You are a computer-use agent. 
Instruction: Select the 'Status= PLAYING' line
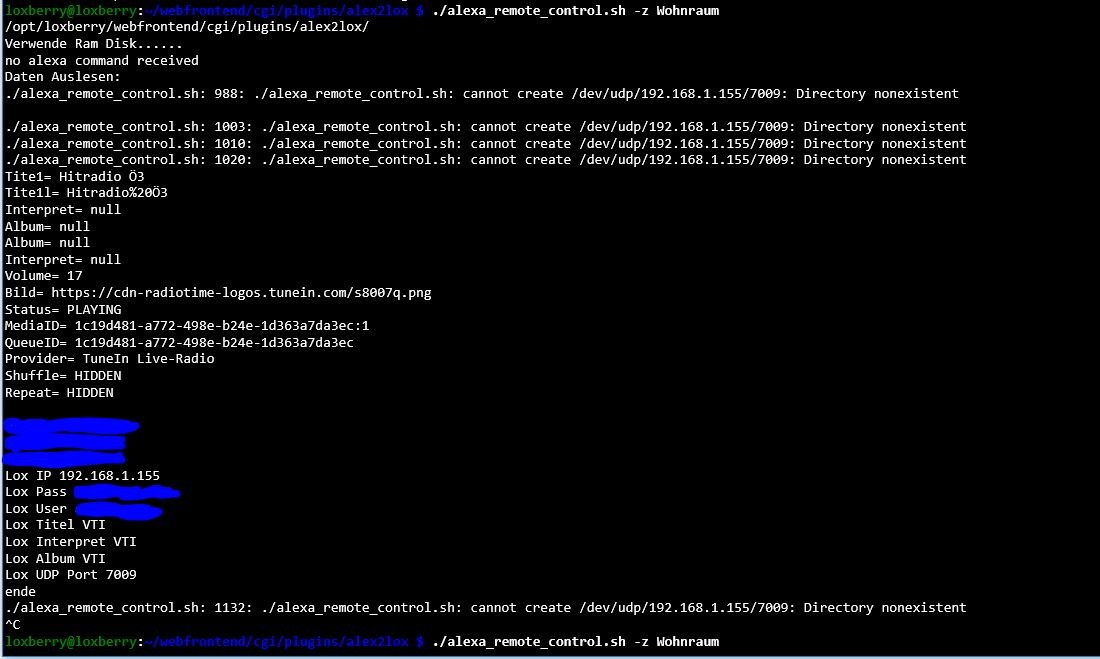(x=63, y=309)
